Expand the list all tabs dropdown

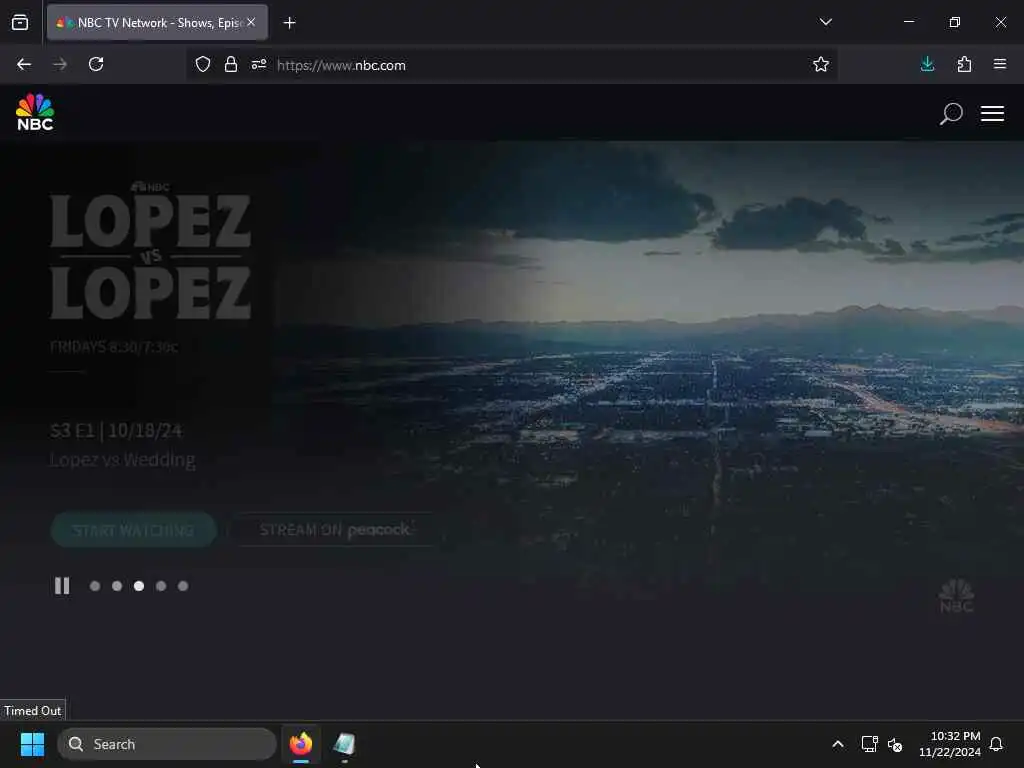click(826, 22)
